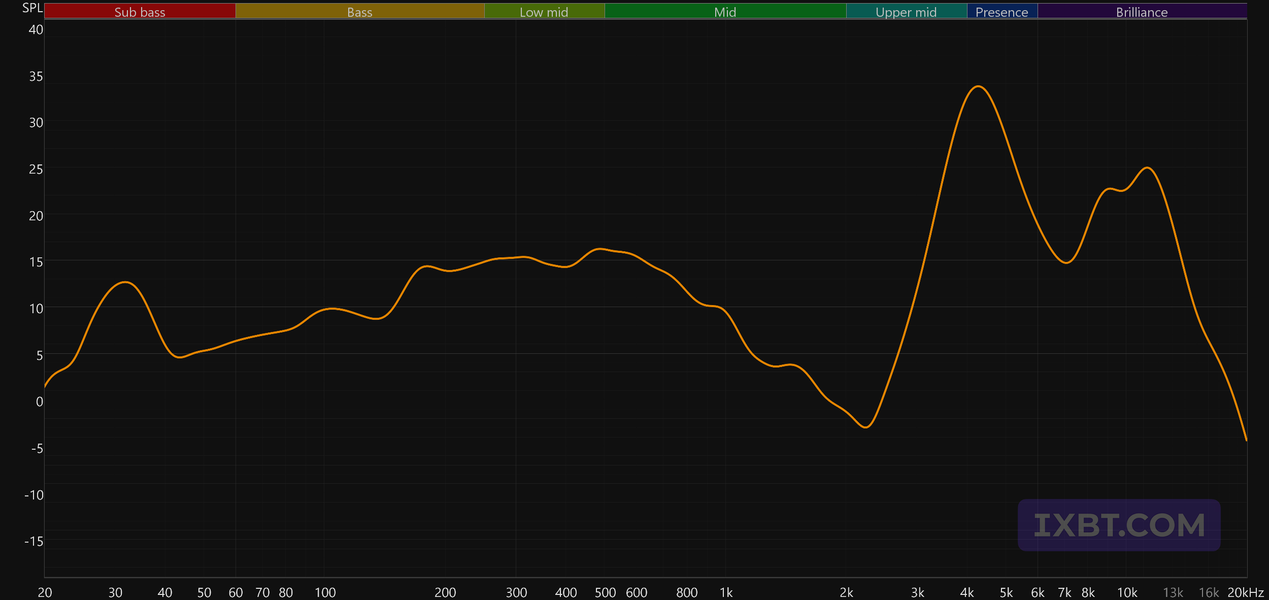1269x600 pixels.
Task: Click the 5k frequency axis label
Action: pos(1006,592)
